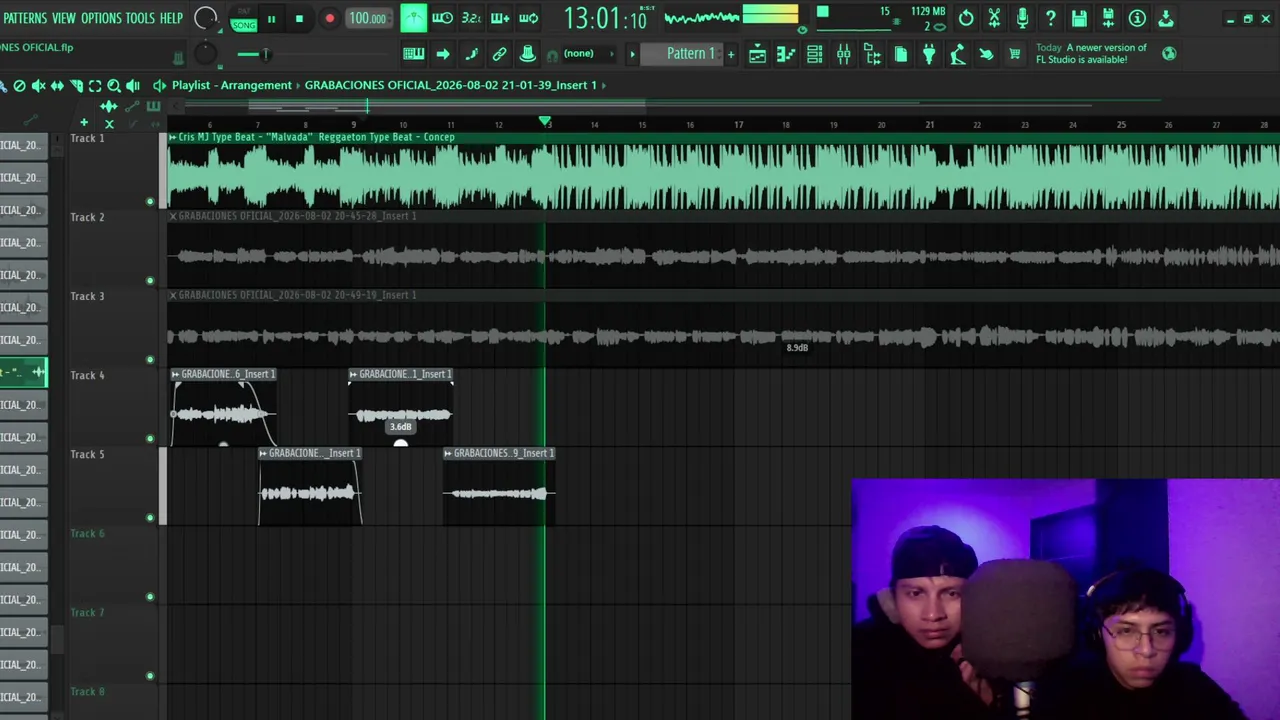Open the project picker icon
The image size is (1280, 720).
901,54
